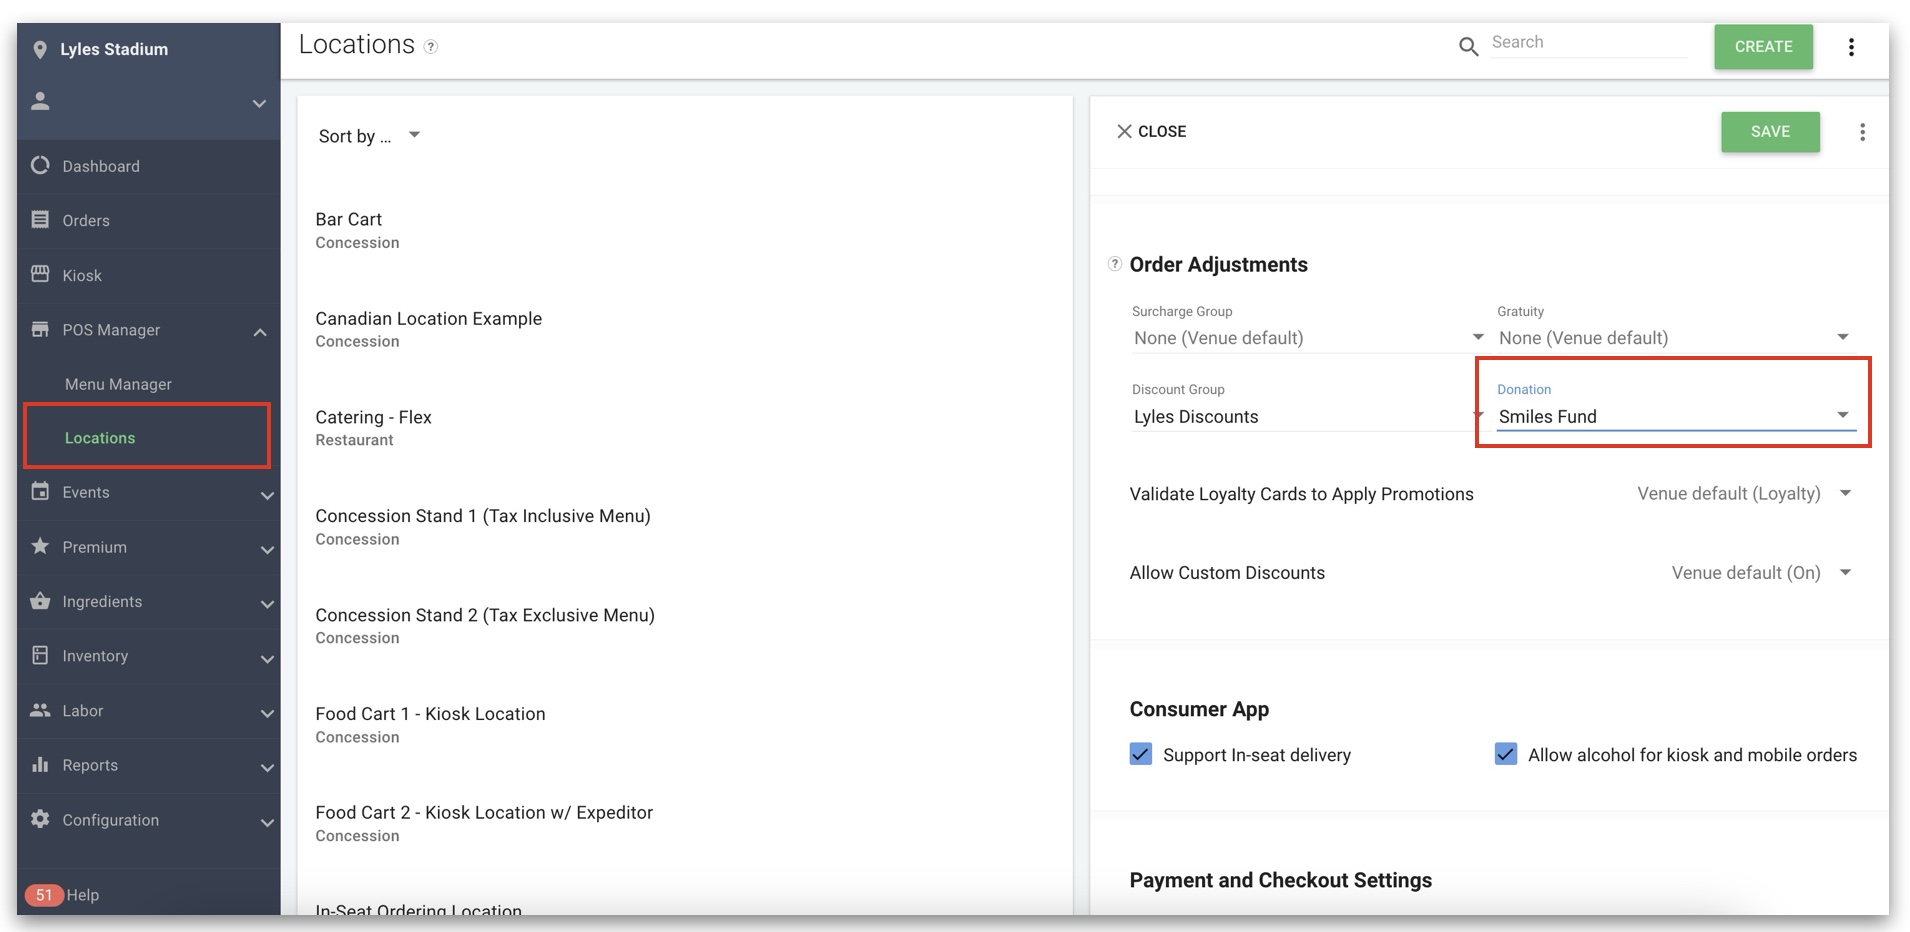
Task: Expand the user account dropdown
Action: click(x=259, y=103)
